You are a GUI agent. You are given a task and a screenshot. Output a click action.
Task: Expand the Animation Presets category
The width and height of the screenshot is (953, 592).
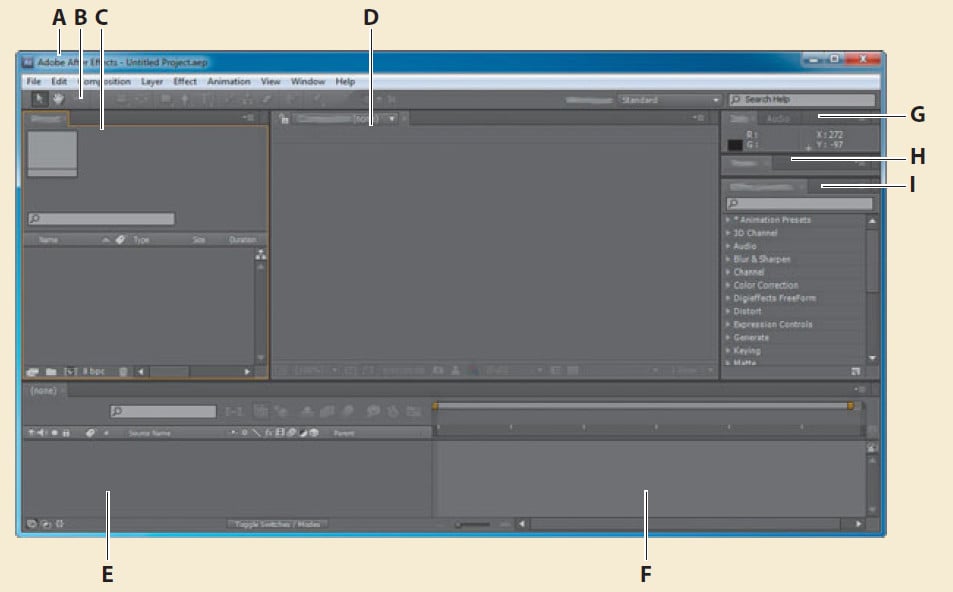[x=728, y=219]
